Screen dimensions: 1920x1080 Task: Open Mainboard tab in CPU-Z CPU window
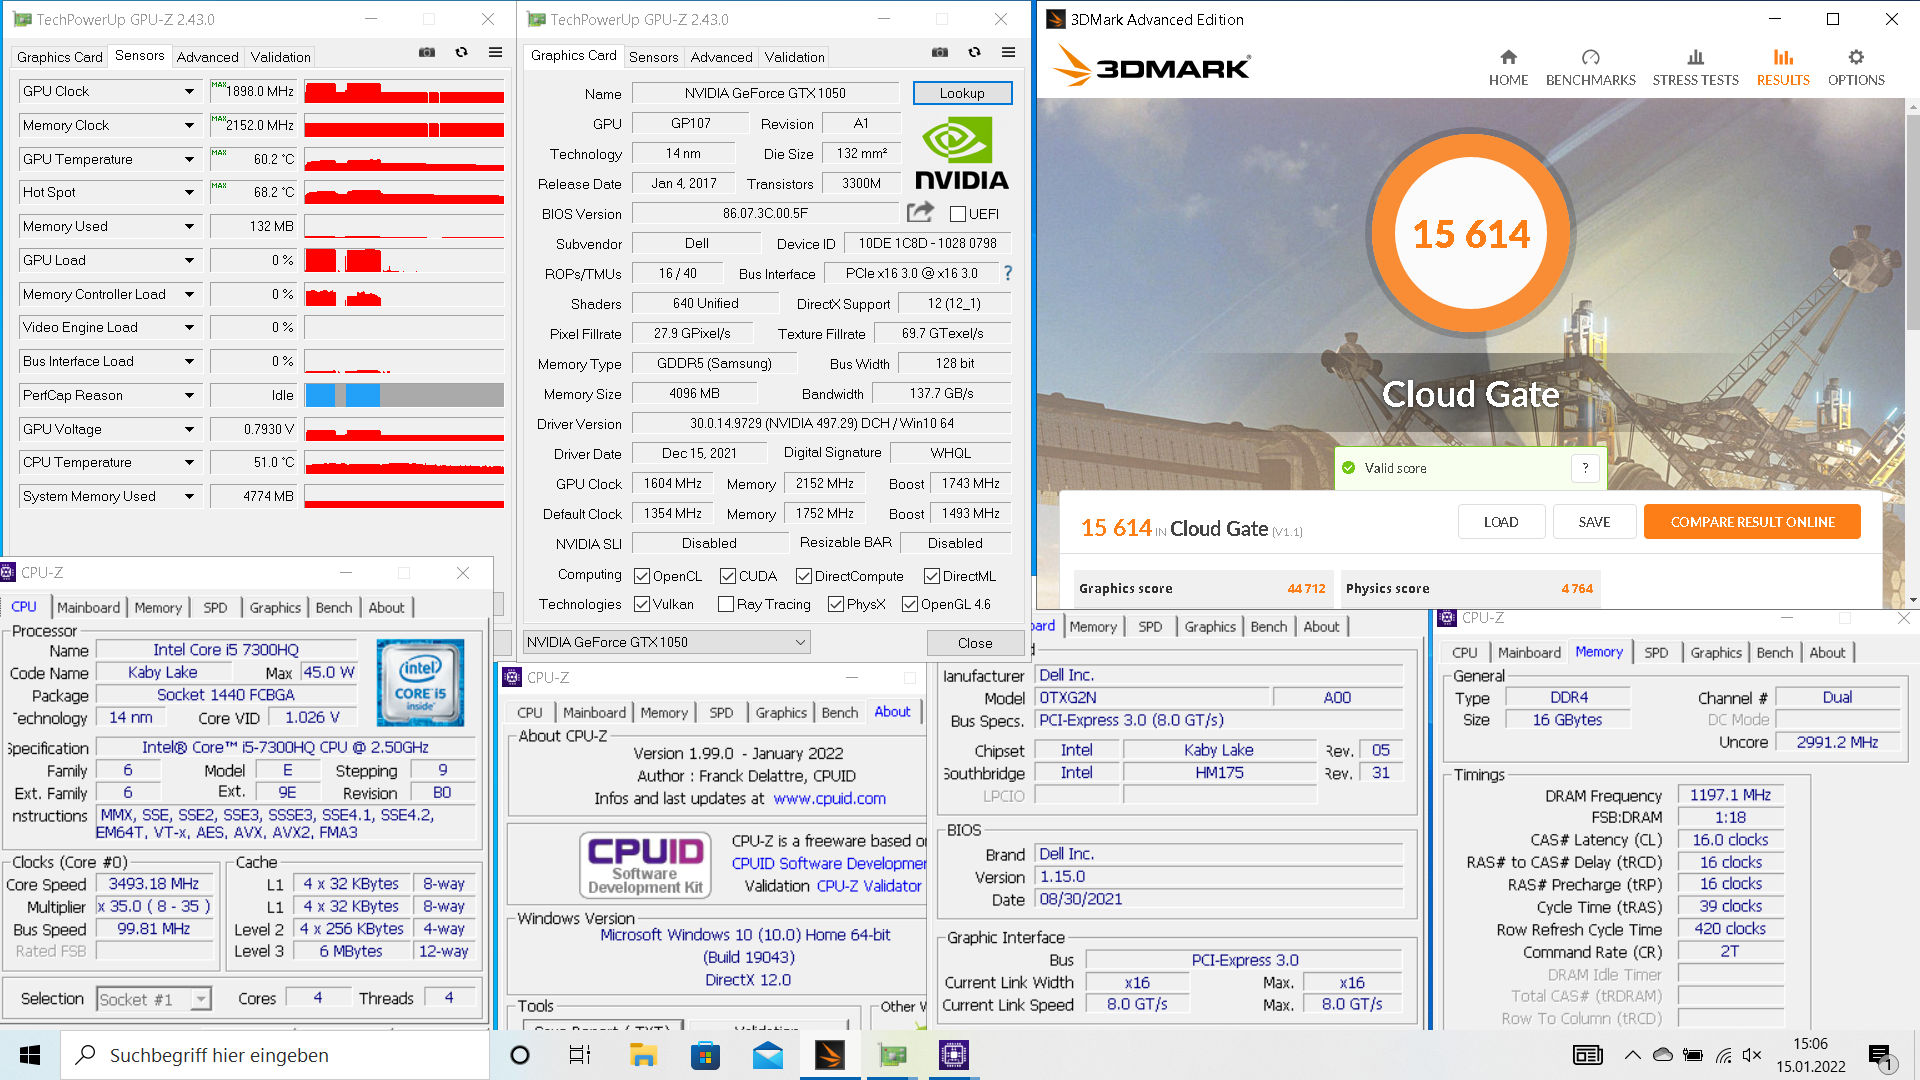pyautogui.click(x=88, y=607)
